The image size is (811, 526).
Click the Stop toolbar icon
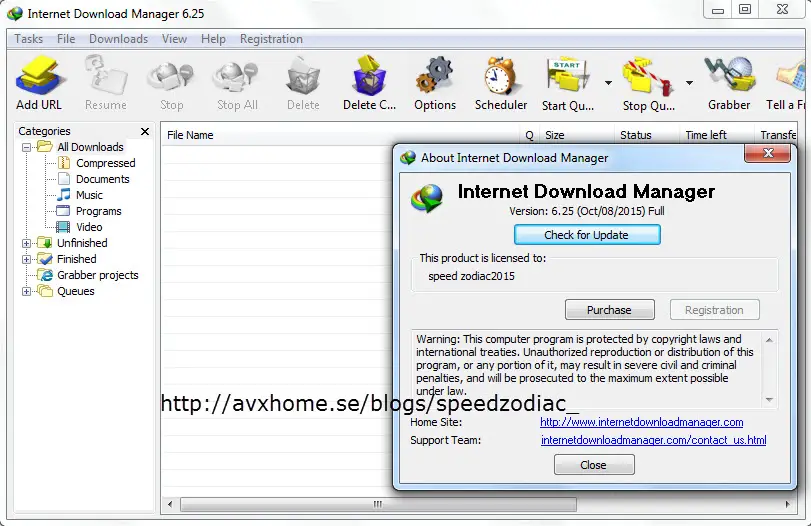point(171,83)
